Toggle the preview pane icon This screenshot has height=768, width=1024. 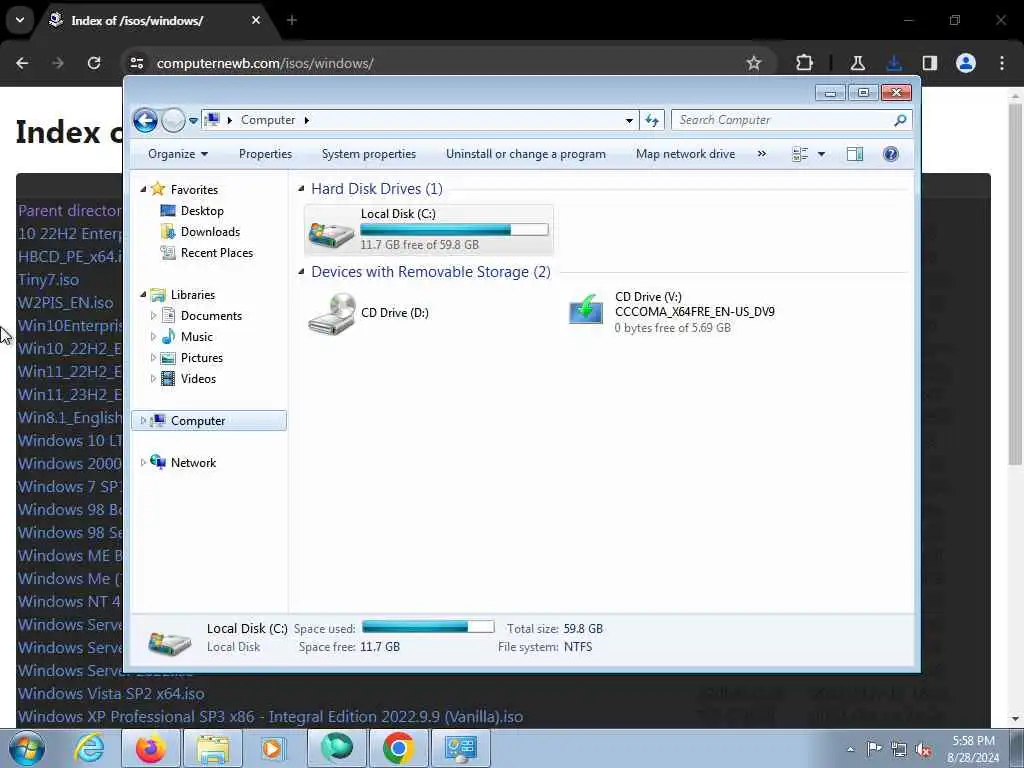[x=855, y=154]
